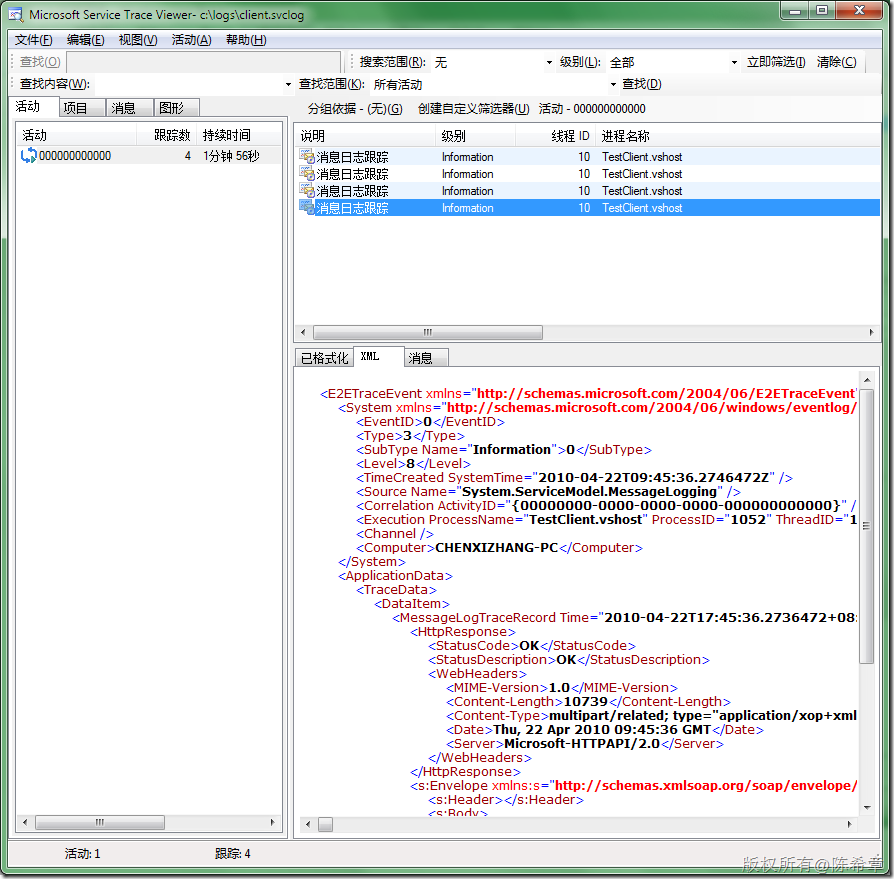Open the 帮助(H) menu
The height and width of the screenshot is (879, 894).
[246, 40]
